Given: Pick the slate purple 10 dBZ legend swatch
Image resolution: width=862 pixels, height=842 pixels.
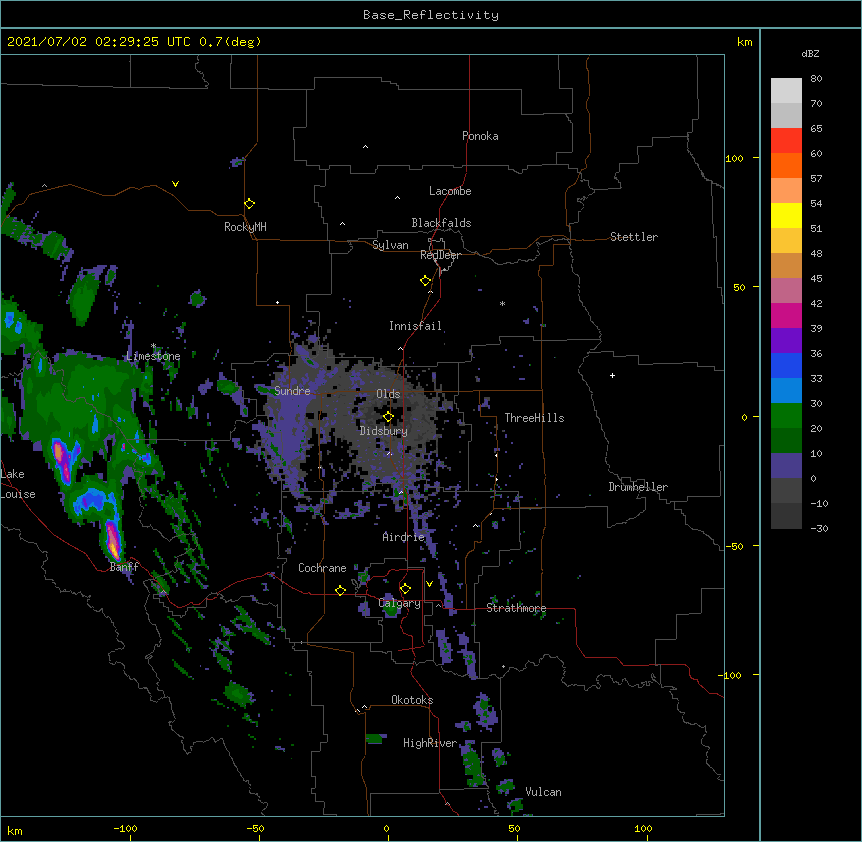Looking at the screenshot, I should coord(786,466).
